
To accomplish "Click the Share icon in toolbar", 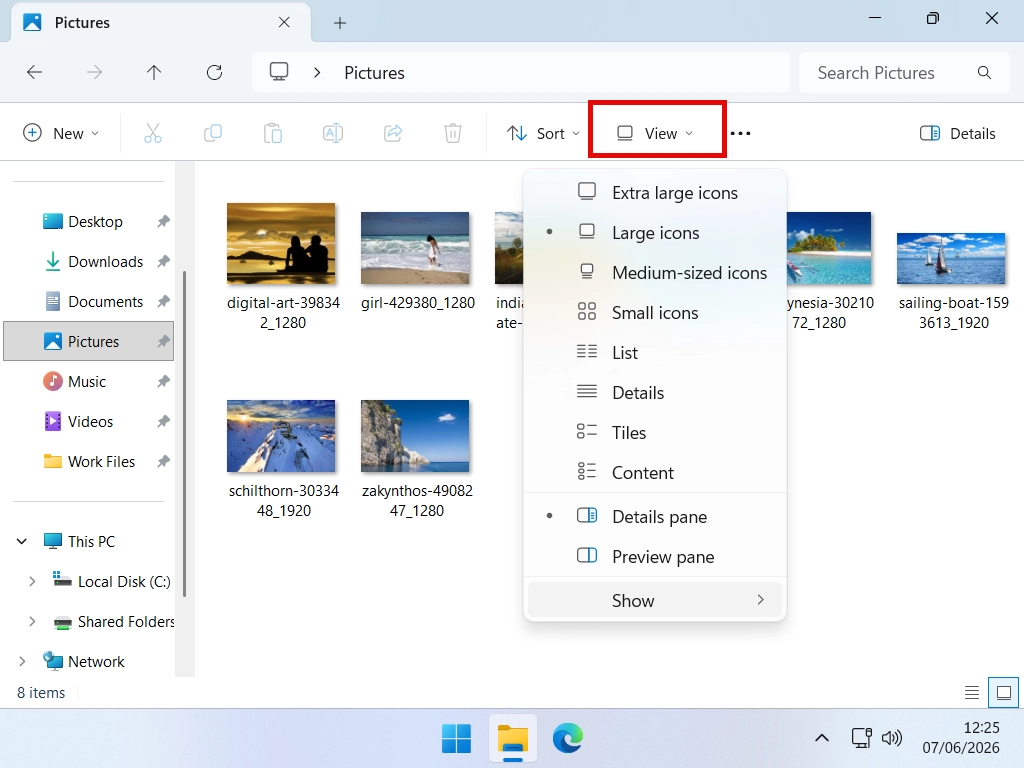I will 393,133.
